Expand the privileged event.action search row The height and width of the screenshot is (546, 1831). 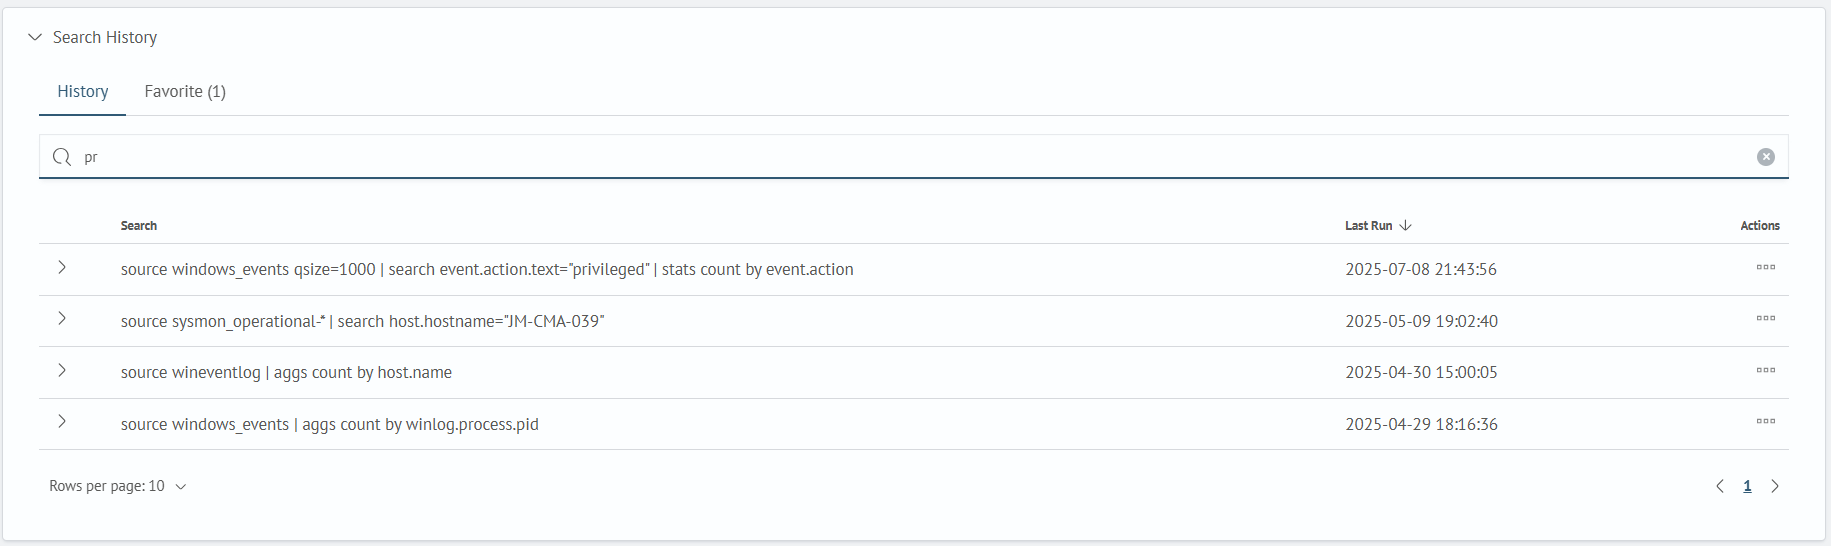coord(62,268)
